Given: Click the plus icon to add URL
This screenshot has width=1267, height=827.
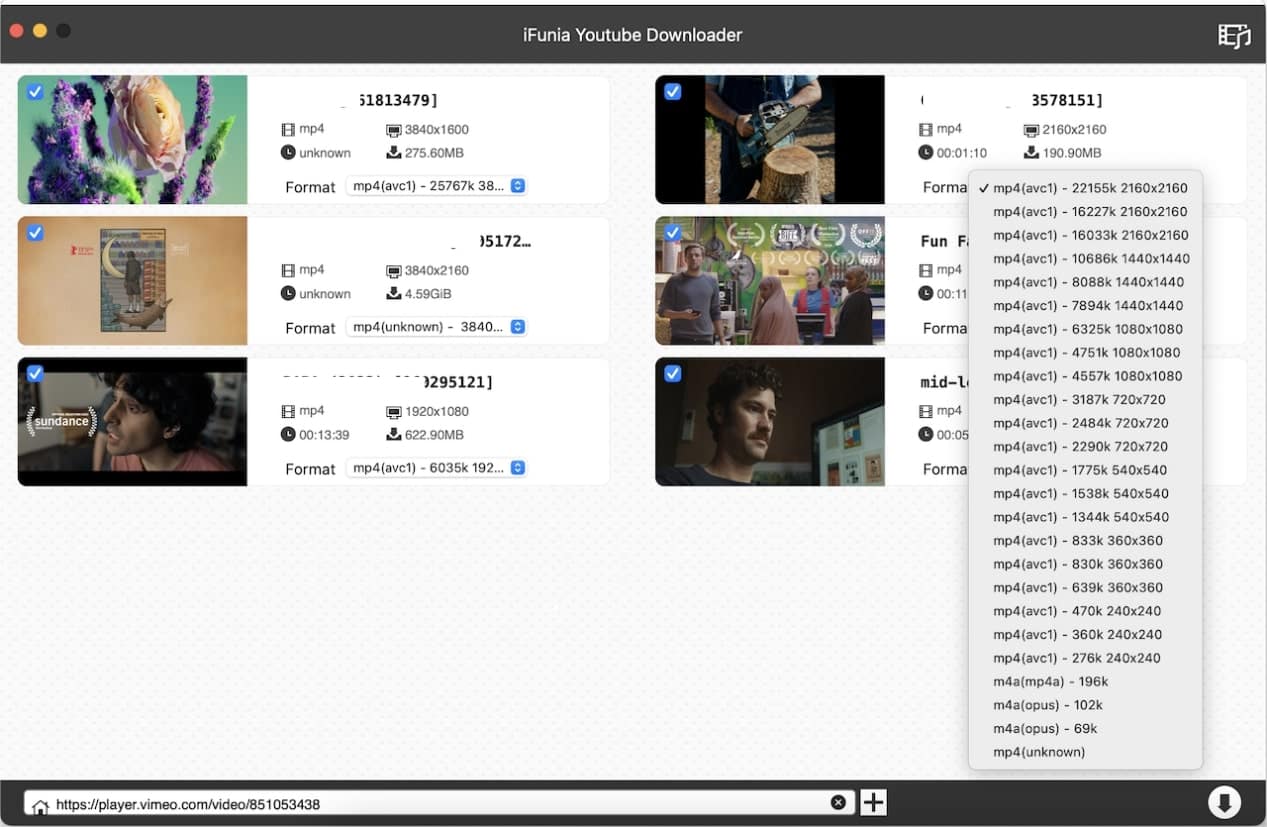Looking at the screenshot, I should coord(873,802).
